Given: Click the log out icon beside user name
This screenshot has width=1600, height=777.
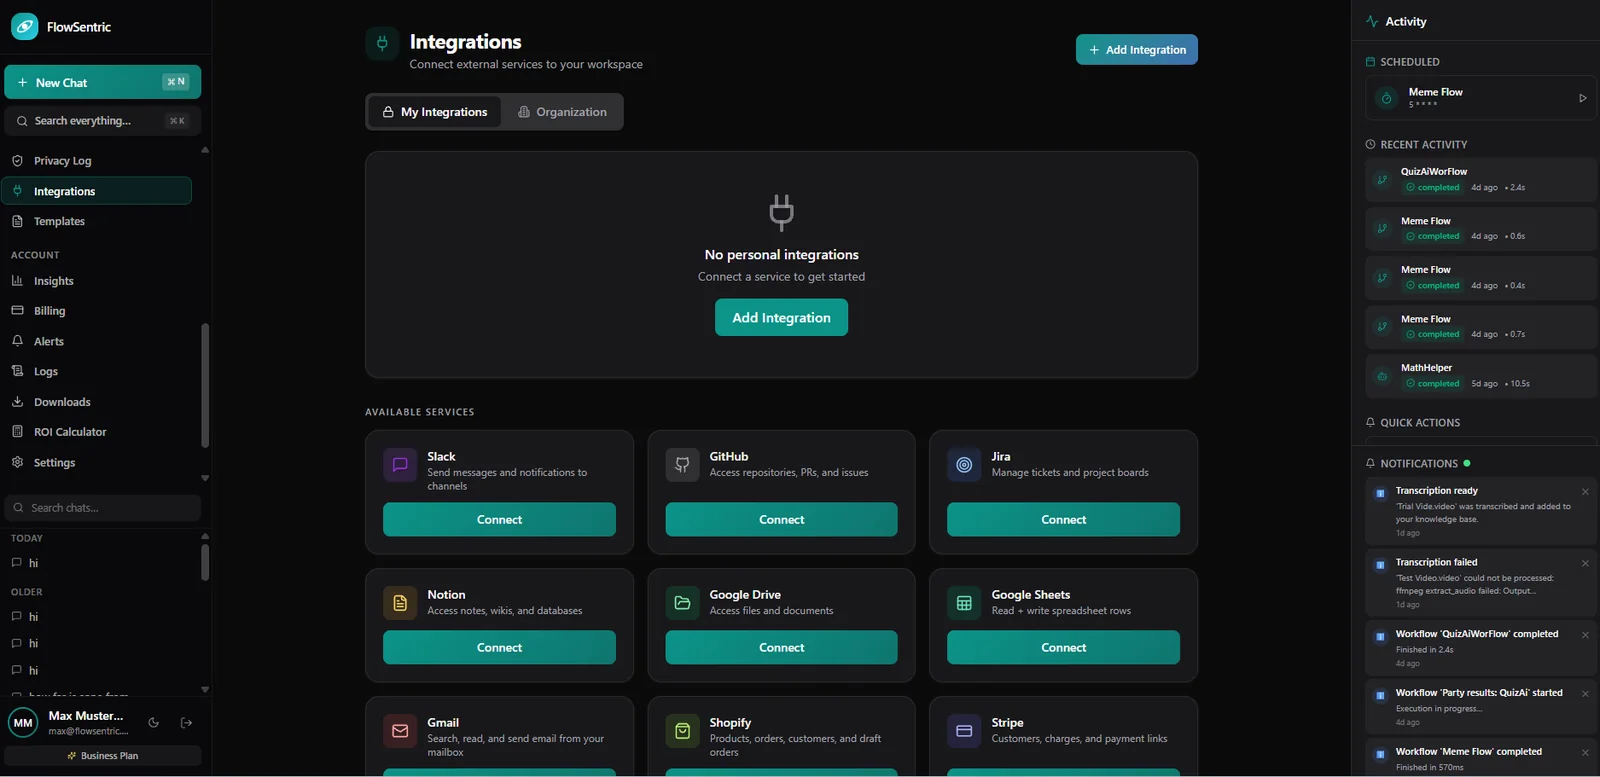Looking at the screenshot, I should 186,723.
